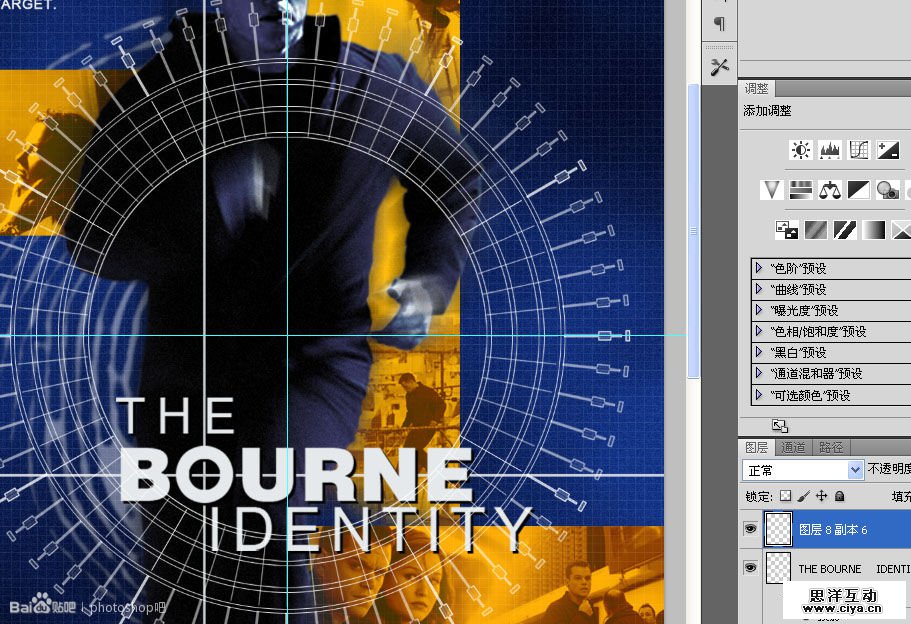911x624 pixels.
Task: Add a Photo Filter adjustment
Action: coord(887,190)
